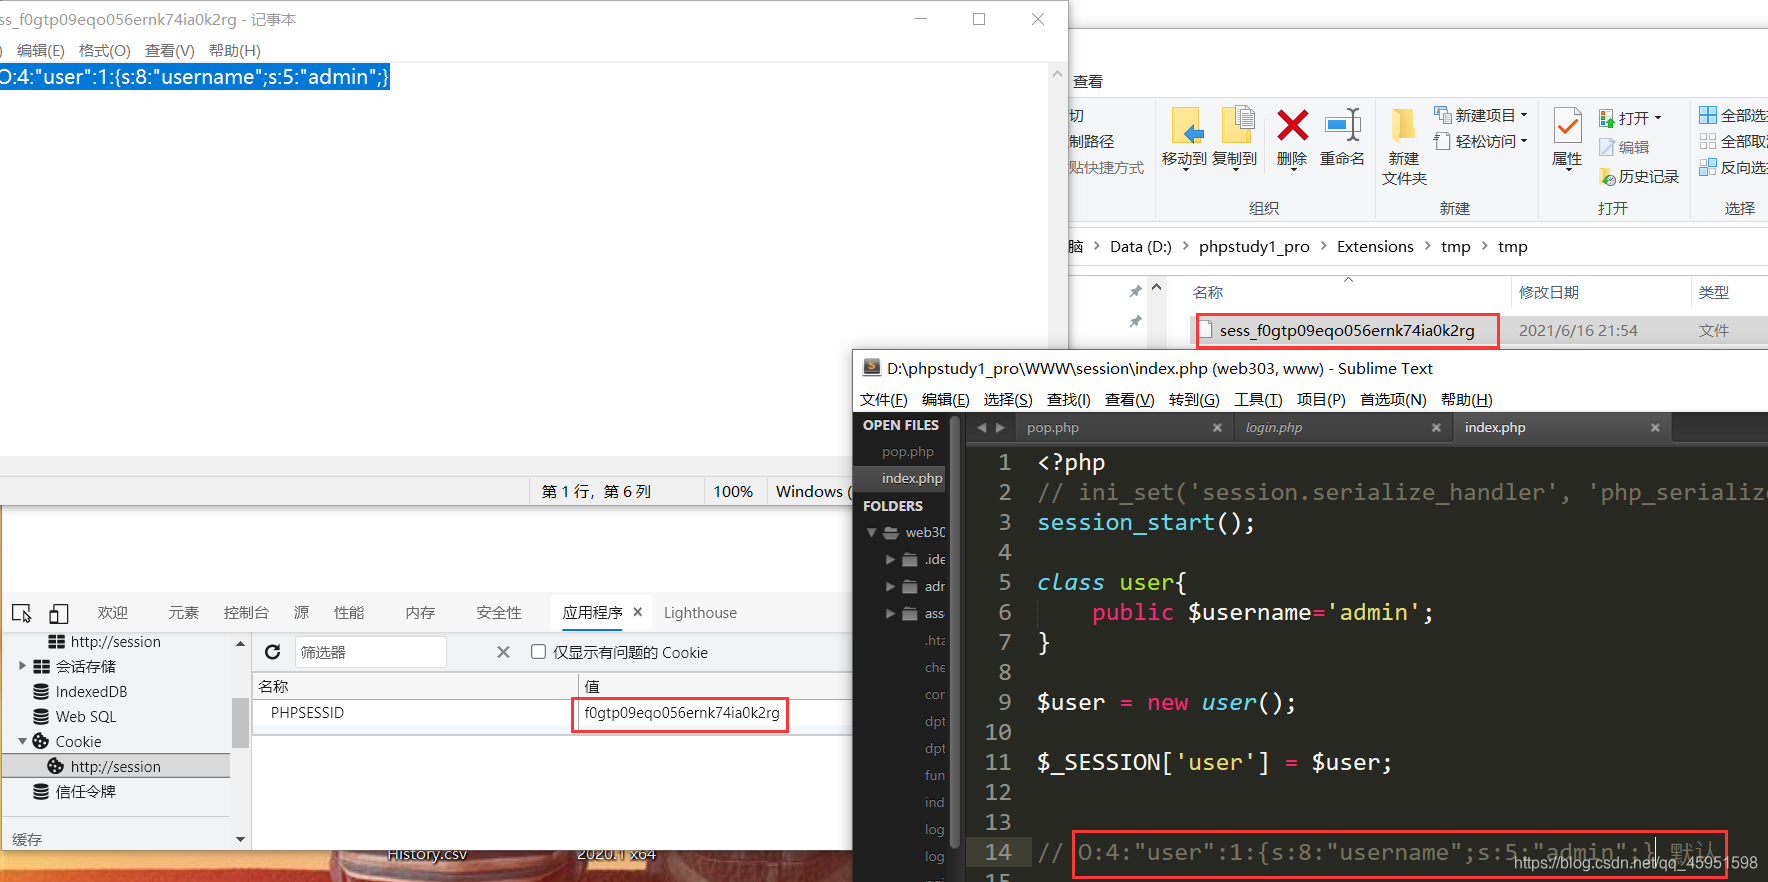Viewport: 1768px width, 882px height.
Task: Click the Properties checkmark icon in Explorer
Action: click(x=1567, y=126)
